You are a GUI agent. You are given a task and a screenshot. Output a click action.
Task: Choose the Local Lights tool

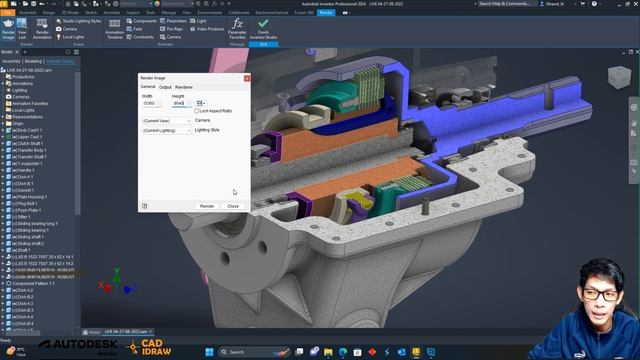[x=70, y=37]
